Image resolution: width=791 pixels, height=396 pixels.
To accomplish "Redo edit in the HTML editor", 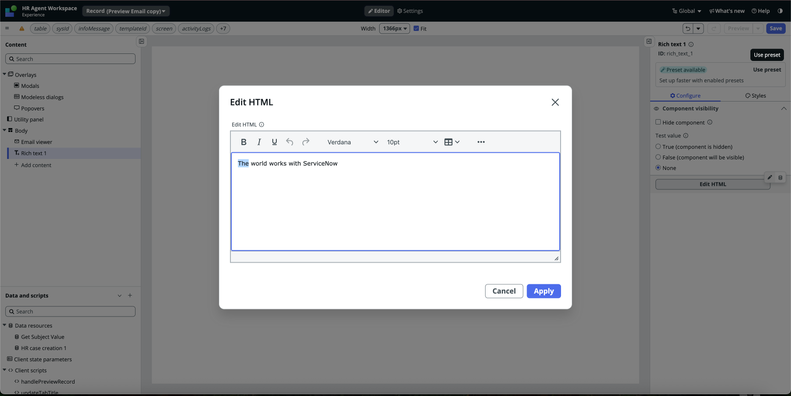I will (305, 142).
